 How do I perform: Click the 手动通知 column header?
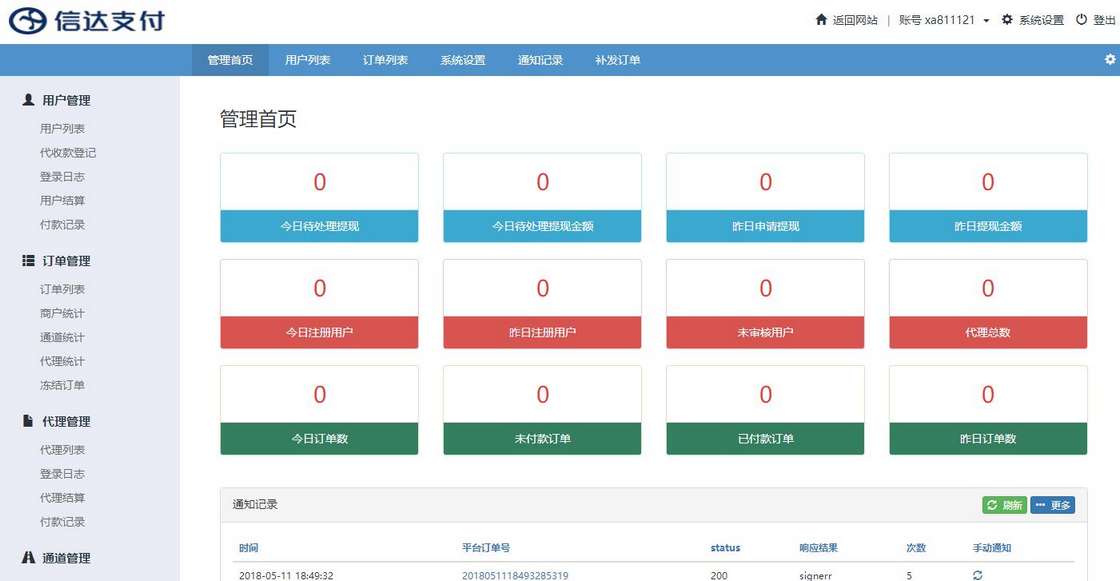[991, 548]
